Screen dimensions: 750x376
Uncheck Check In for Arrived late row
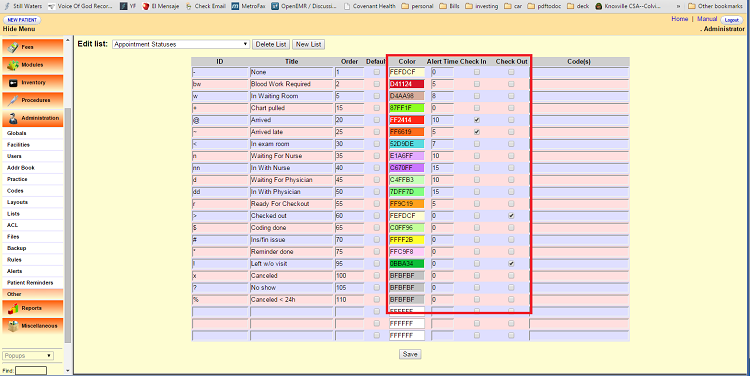point(477,132)
